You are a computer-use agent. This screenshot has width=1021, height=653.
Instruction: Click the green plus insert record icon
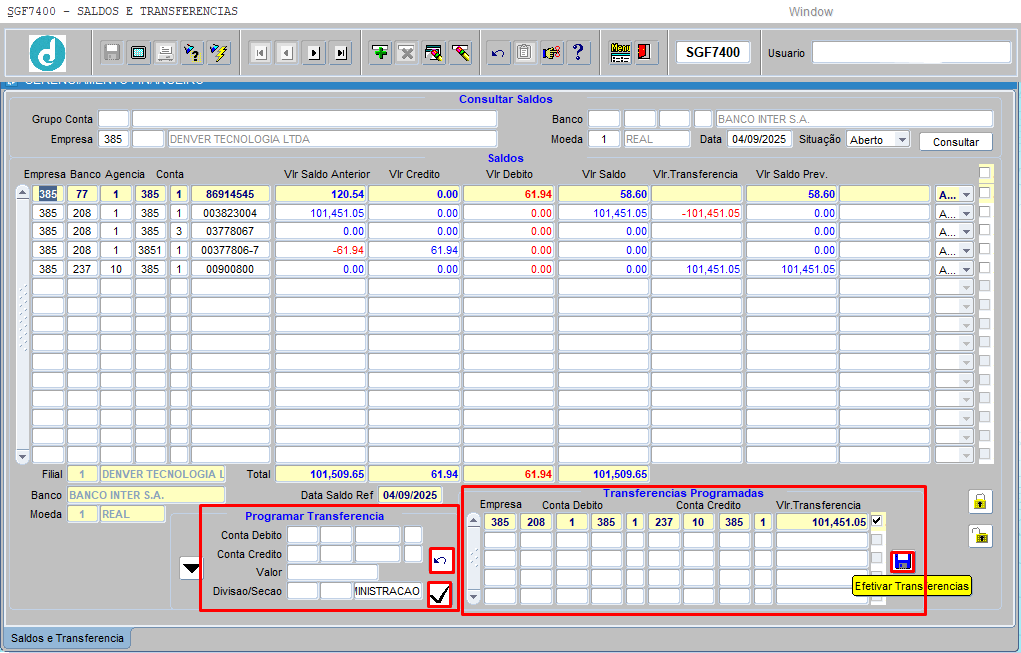coord(380,53)
